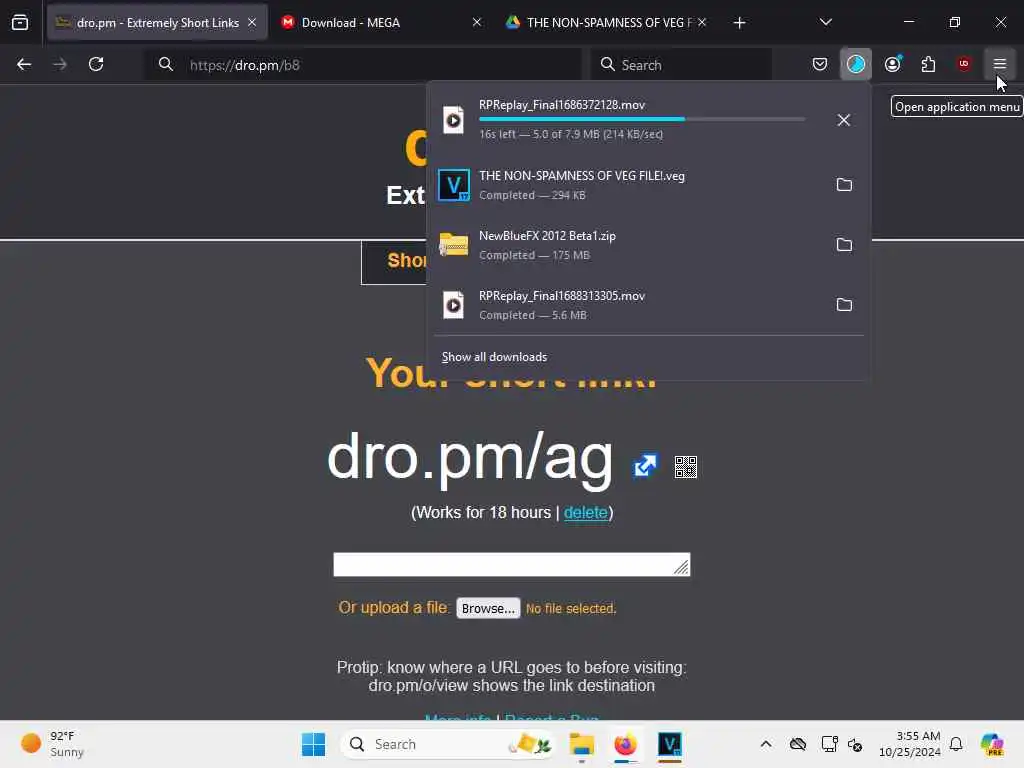Screen dimensions: 1024x768
Task: Show the QR code for dro.pm/ag
Action: pos(685,467)
